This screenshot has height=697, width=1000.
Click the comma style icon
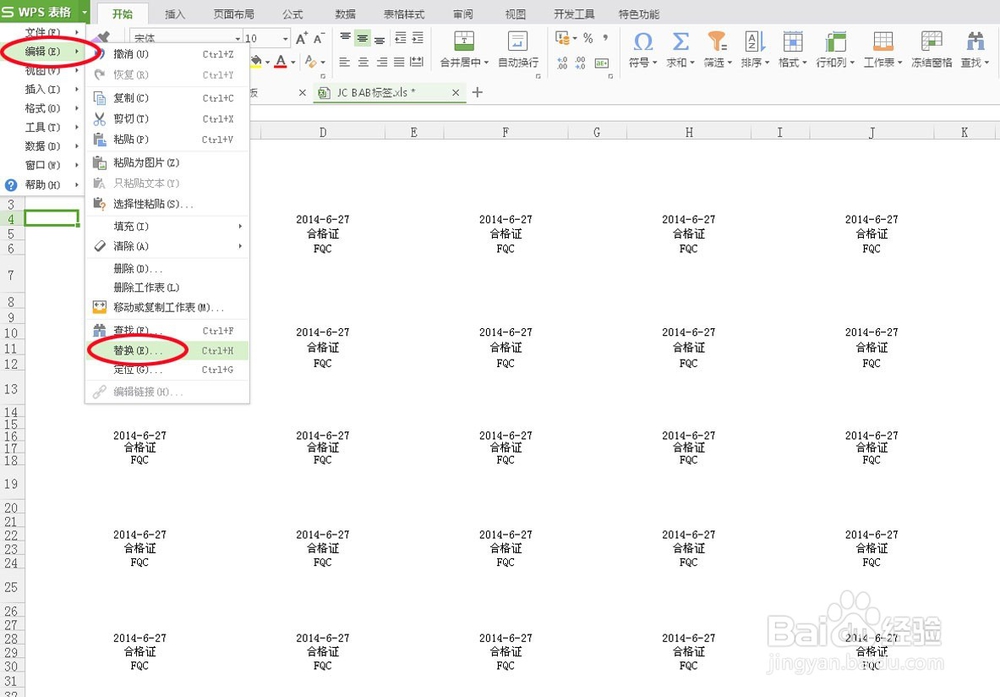(605, 38)
